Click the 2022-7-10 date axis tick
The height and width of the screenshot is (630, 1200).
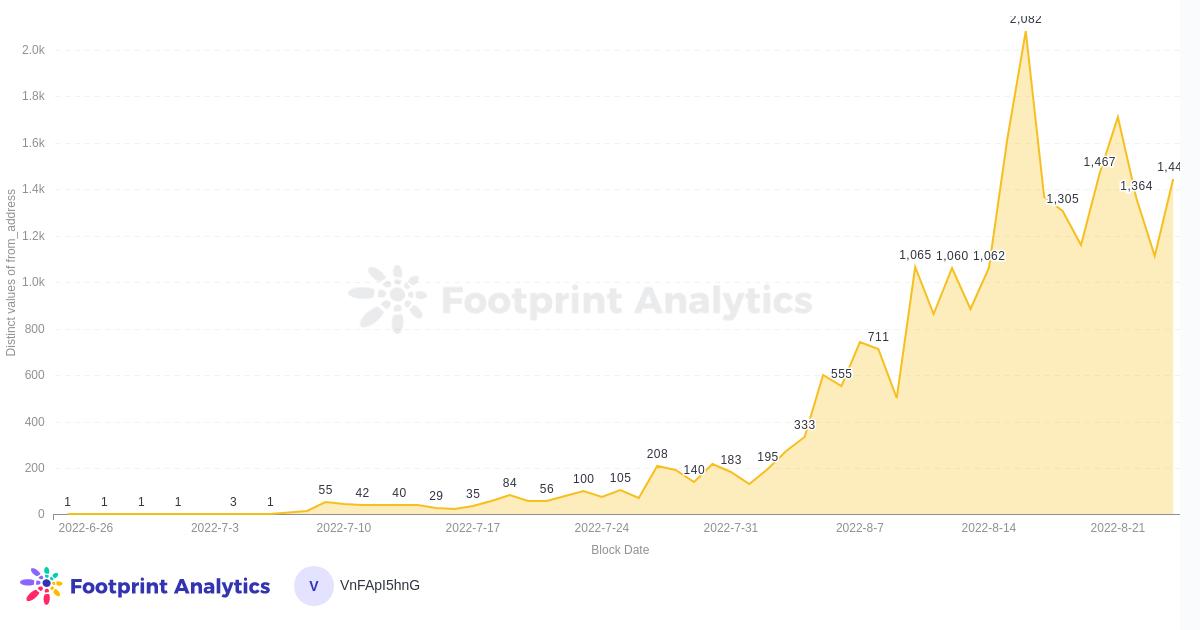pyautogui.click(x=343, y=528)
